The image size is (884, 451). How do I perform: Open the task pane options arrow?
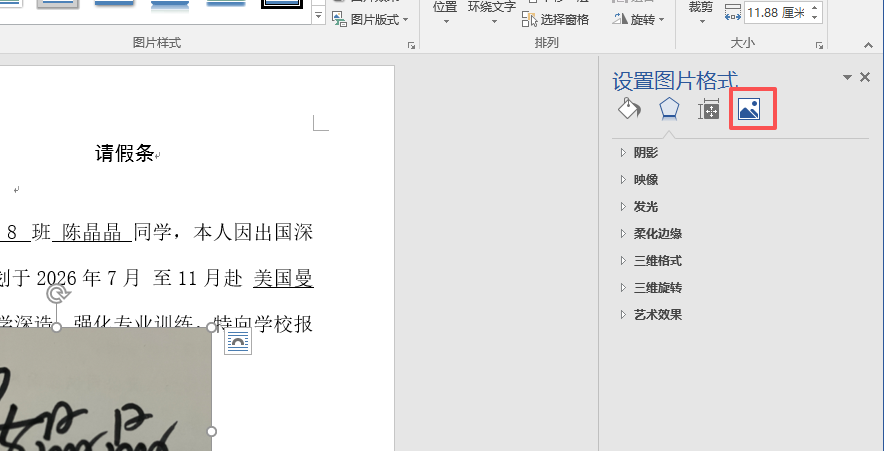point(847,78)
